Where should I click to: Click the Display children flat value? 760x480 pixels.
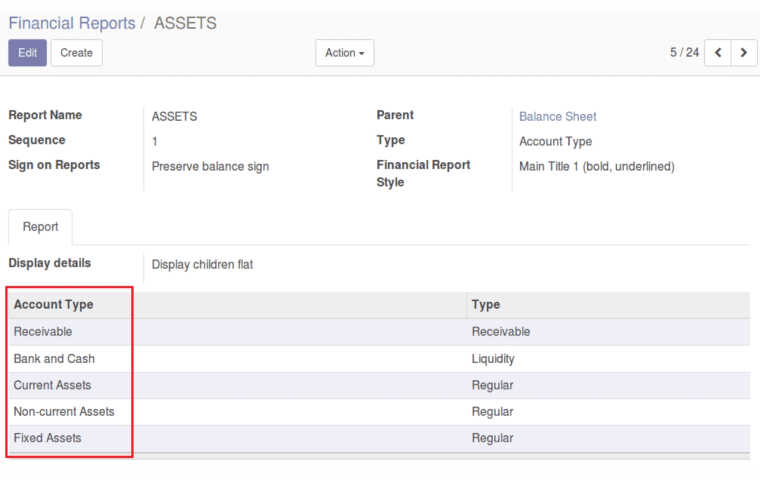pos(202,265)
